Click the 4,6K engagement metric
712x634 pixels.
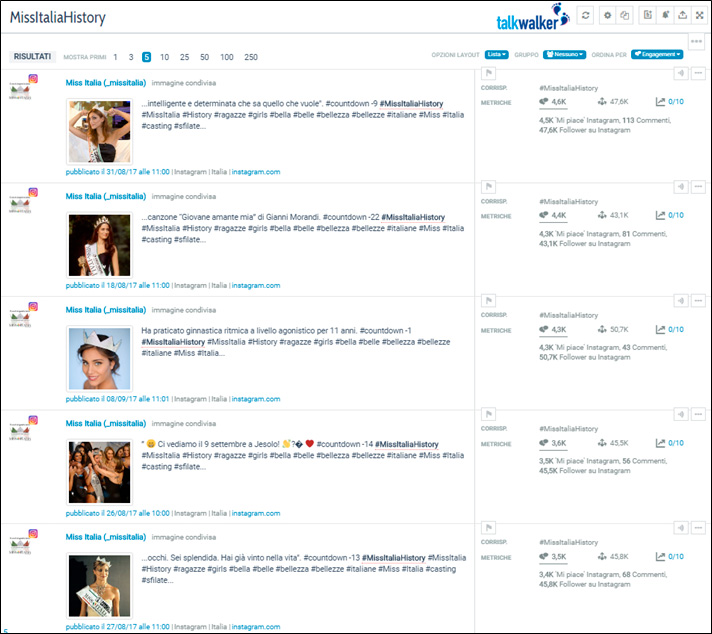pyautogui.click(x=553, y=102)
